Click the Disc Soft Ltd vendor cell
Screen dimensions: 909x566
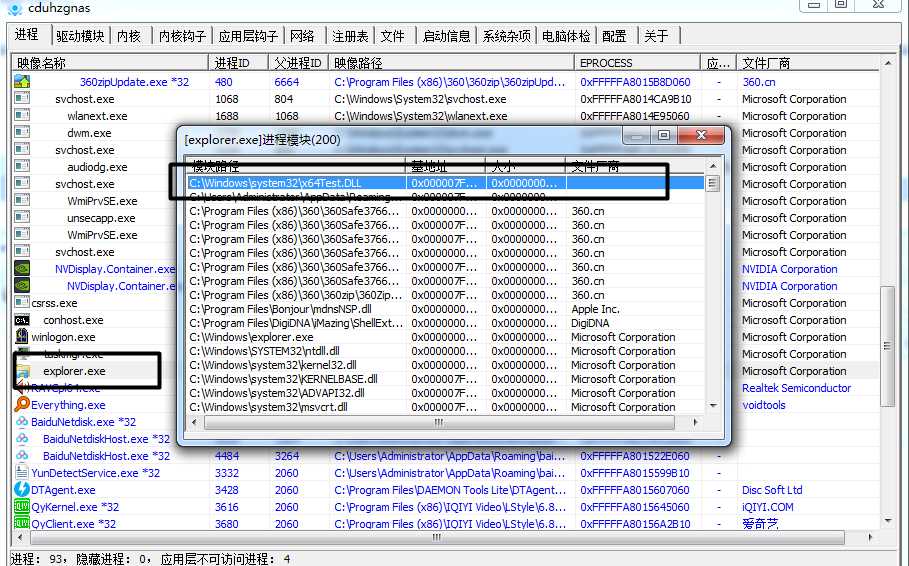[x=772, y=490]
